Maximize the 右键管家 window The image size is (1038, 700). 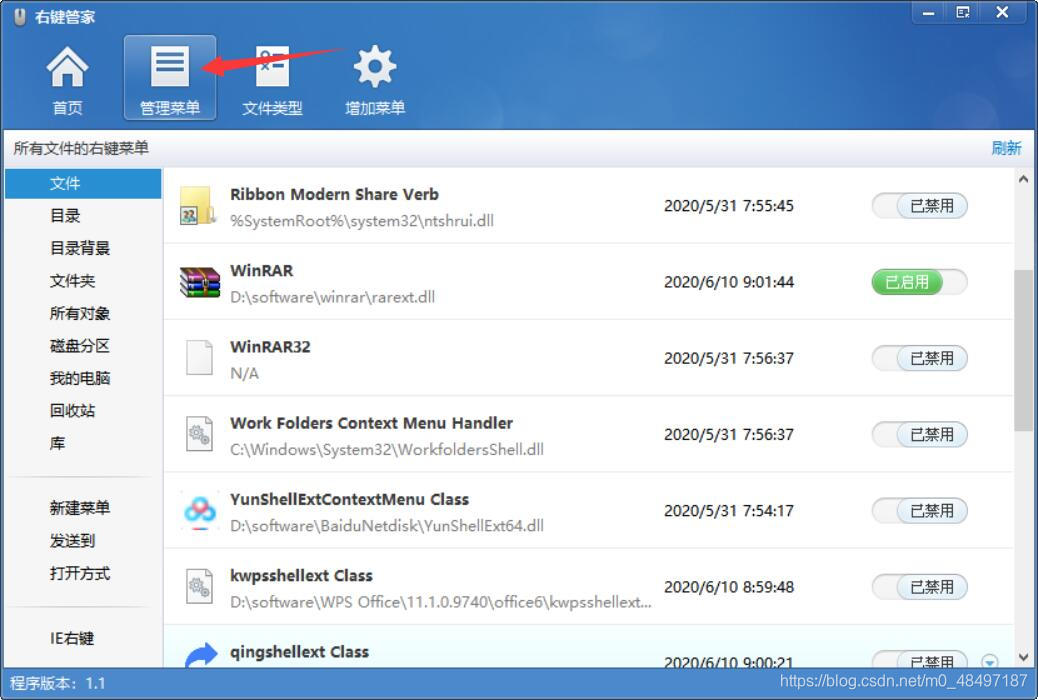pyautogui.click(x=963, y=13)
